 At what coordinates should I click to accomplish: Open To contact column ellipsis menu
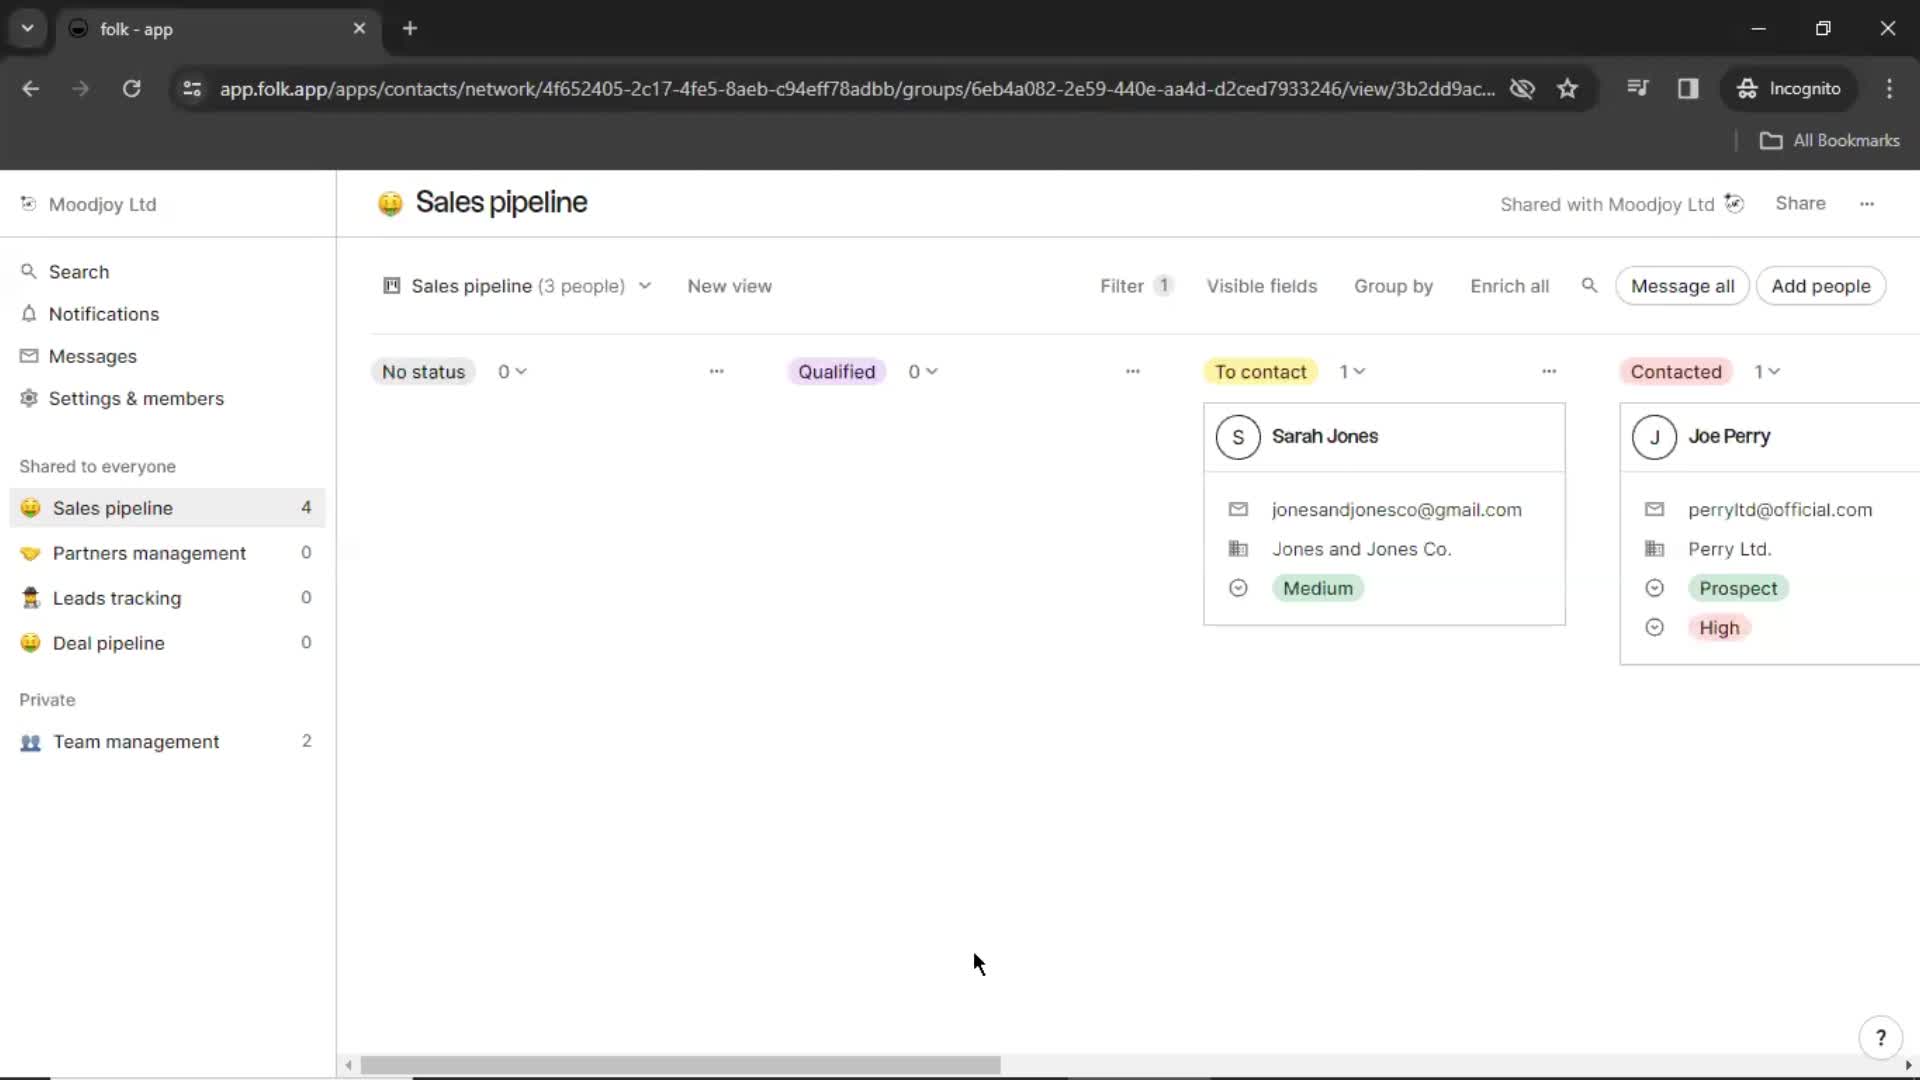click(x=1549, y=371)
